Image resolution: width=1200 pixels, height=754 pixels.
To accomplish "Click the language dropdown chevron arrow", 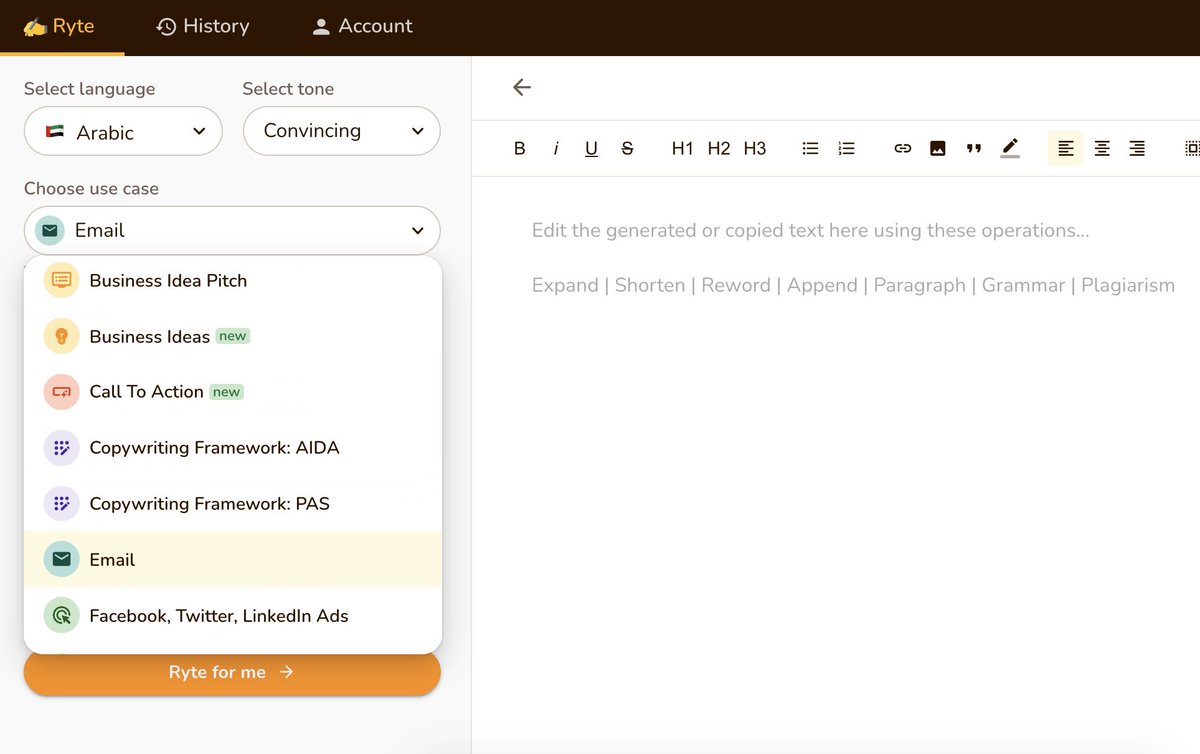I will (x=199, y=131).
